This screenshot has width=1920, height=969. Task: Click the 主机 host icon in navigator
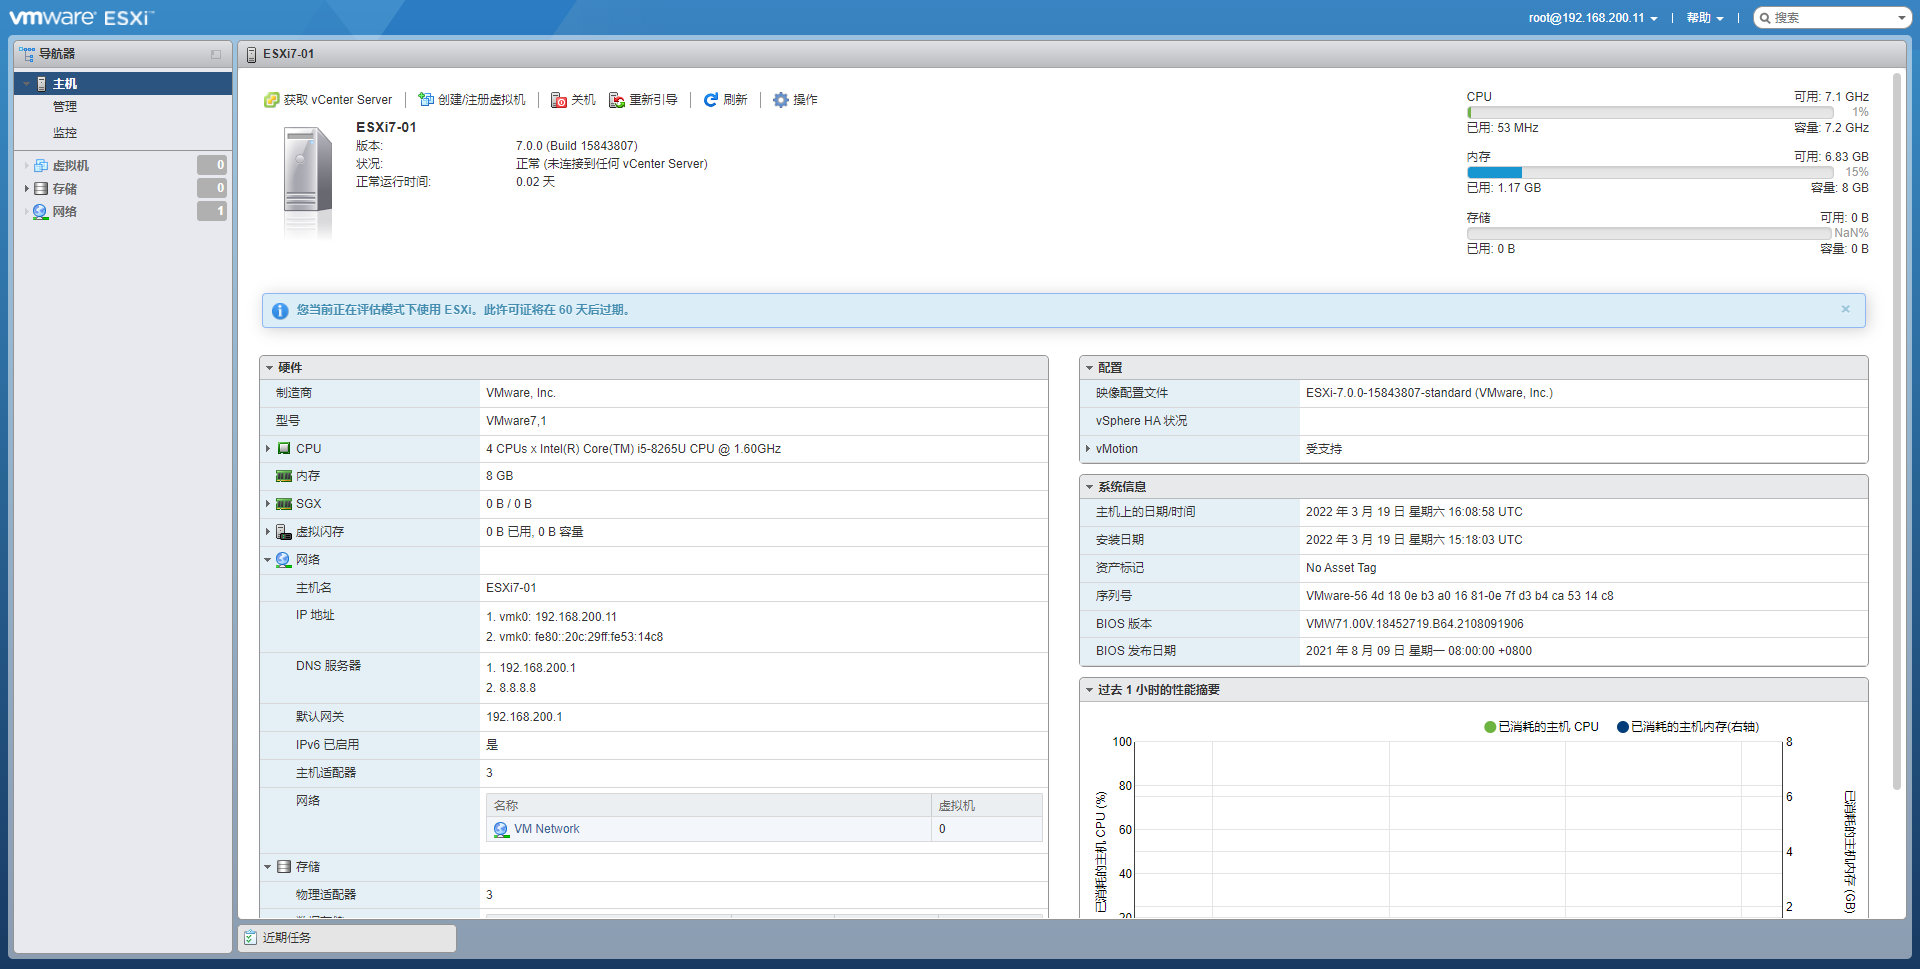41,84
